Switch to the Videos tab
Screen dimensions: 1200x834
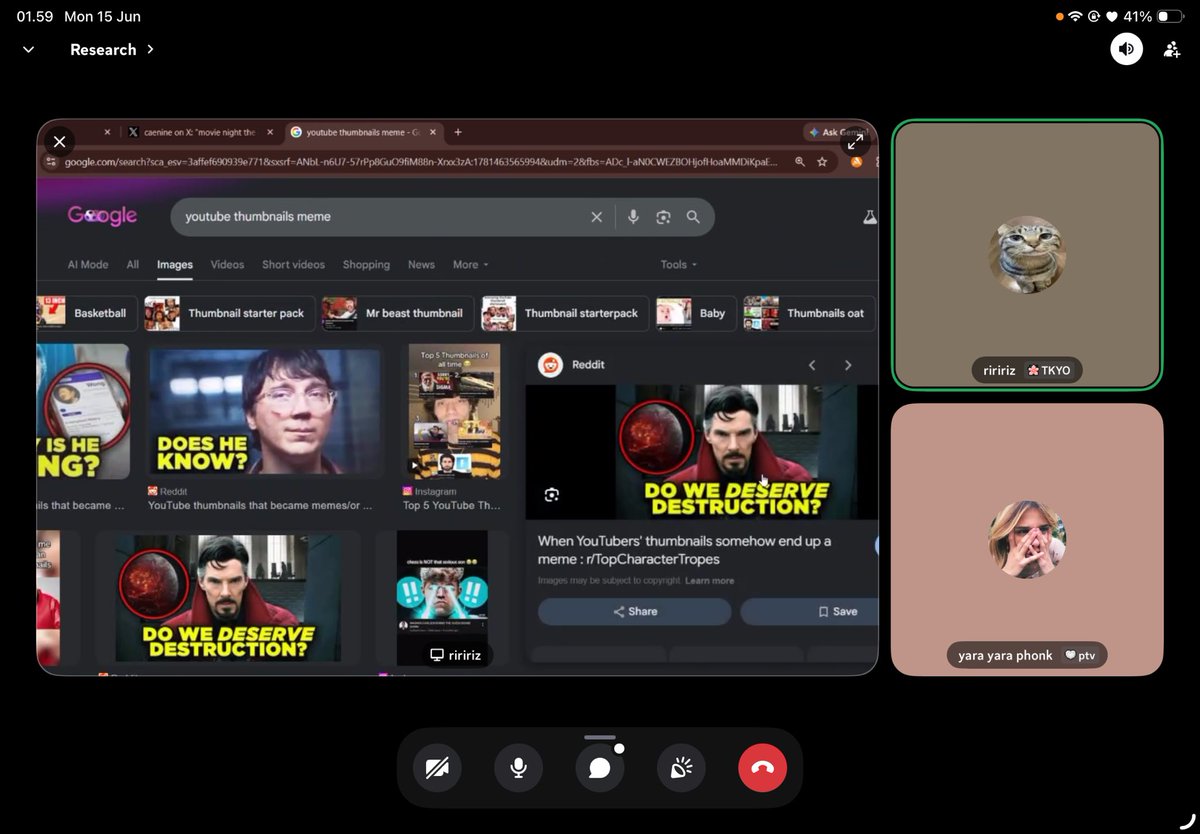click(x=227, y=265)
